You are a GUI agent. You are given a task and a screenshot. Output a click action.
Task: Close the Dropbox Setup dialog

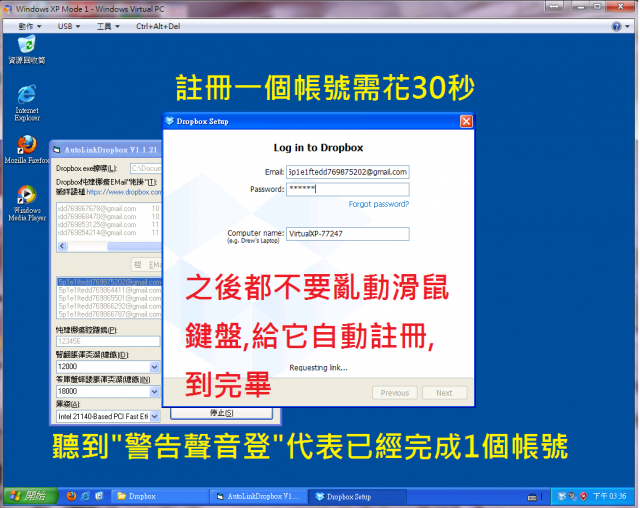[466, 121]
